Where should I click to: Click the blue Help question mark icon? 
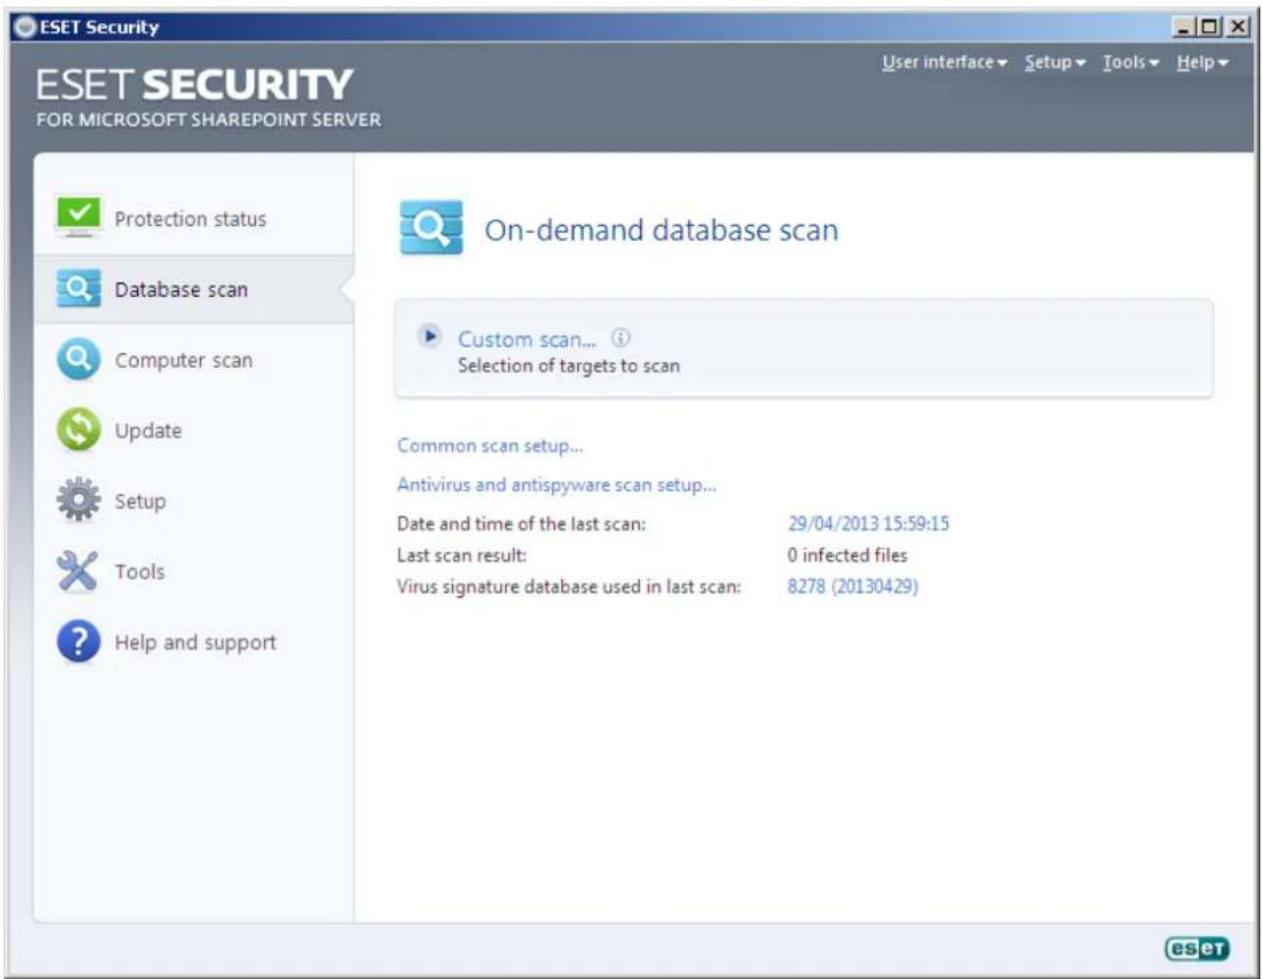78,642
